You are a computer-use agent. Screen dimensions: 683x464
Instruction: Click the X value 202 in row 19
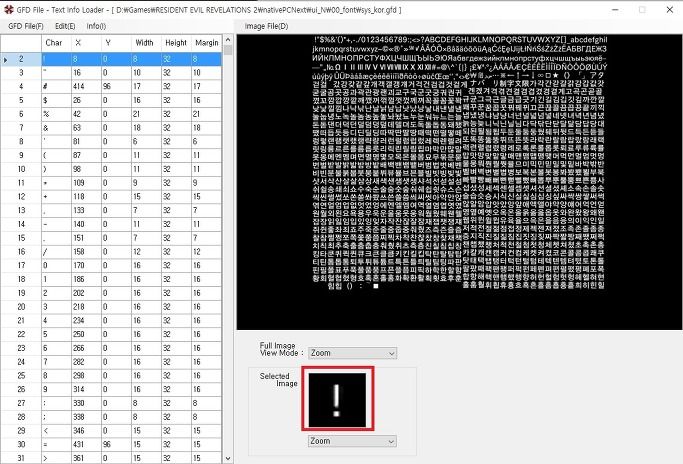tap(86, 293)
